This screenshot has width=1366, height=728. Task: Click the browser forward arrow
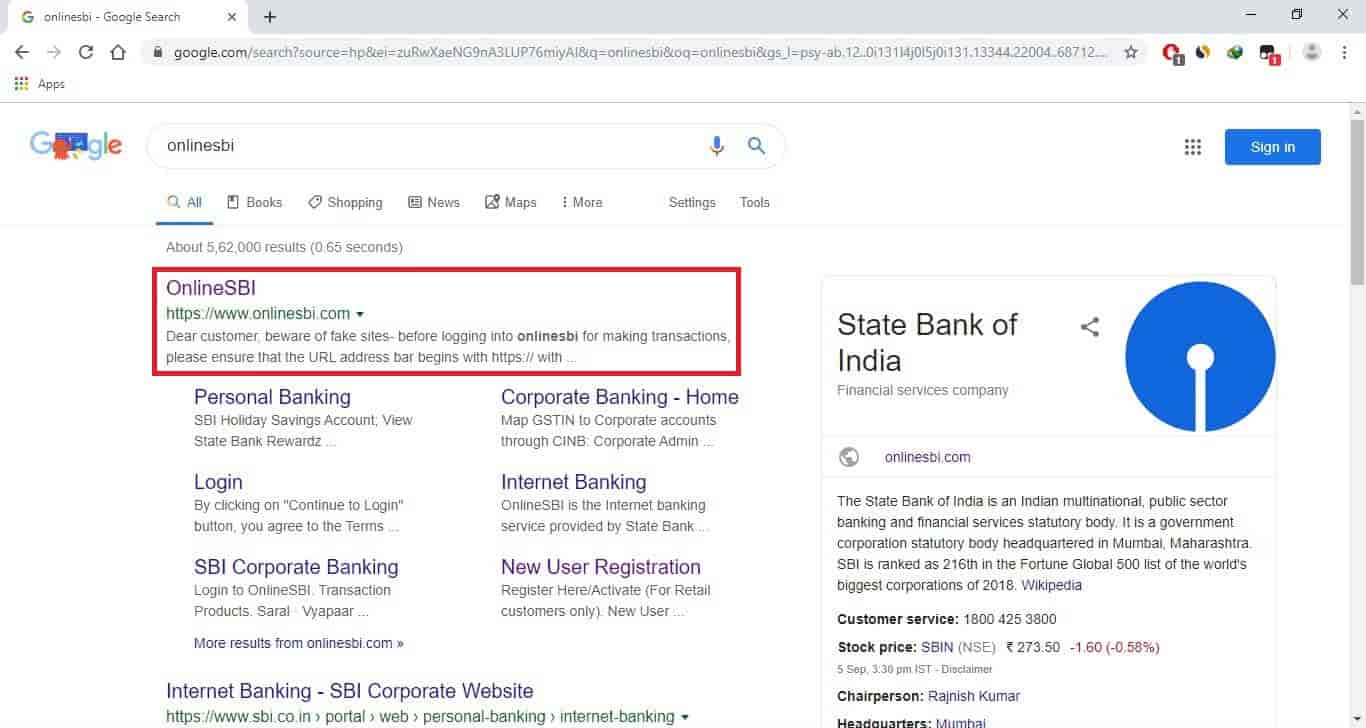(x=54, y=52)
